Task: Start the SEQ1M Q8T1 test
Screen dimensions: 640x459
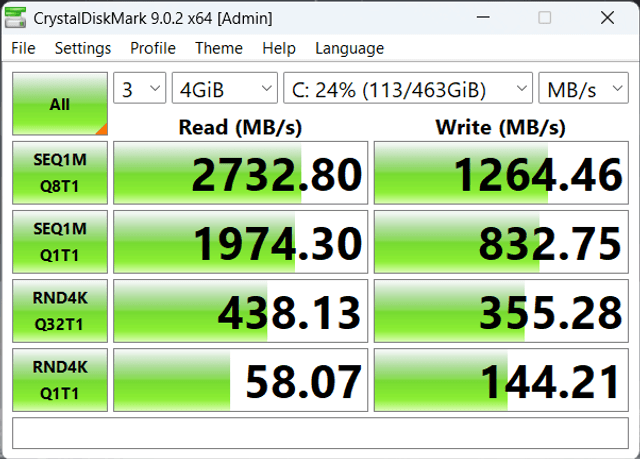Action: tap(60, 173)
